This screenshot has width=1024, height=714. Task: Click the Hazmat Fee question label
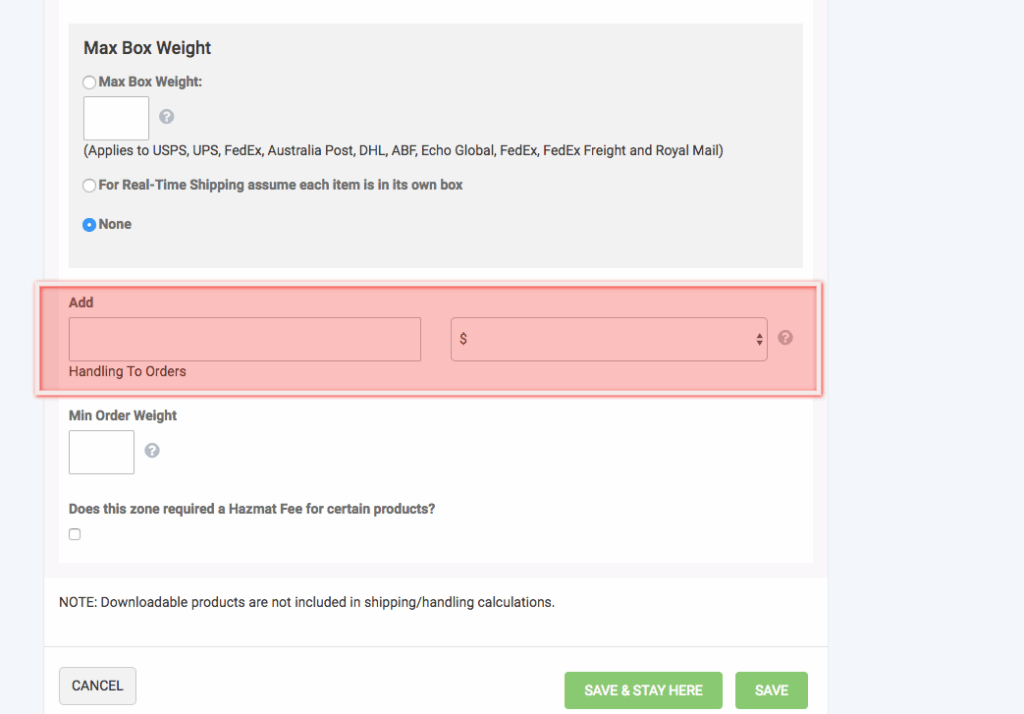point(252,509)
